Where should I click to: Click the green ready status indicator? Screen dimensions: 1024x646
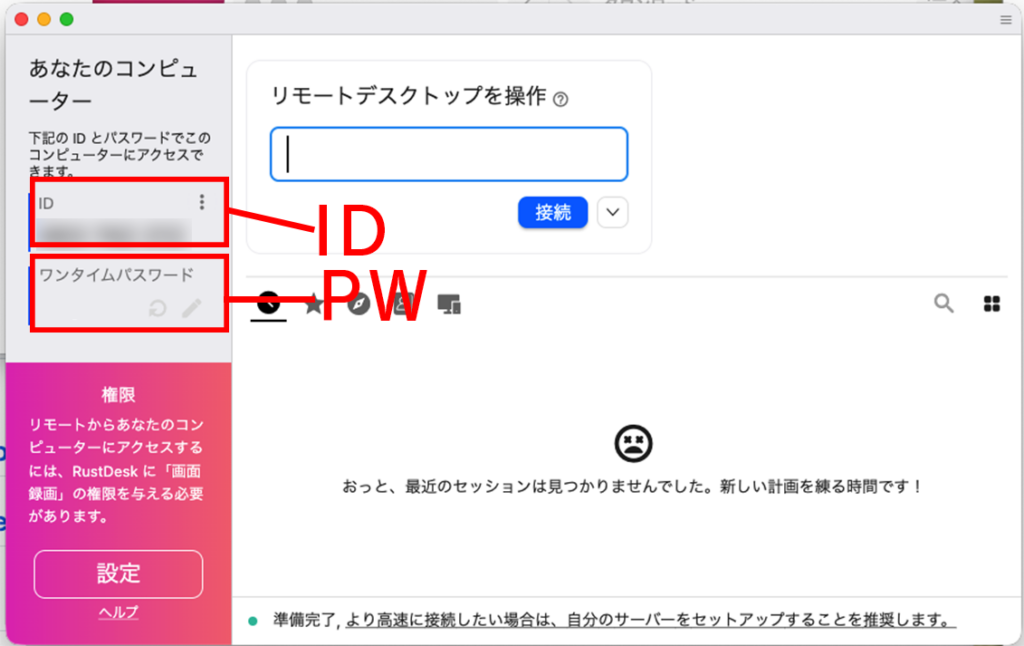point(253,620)
